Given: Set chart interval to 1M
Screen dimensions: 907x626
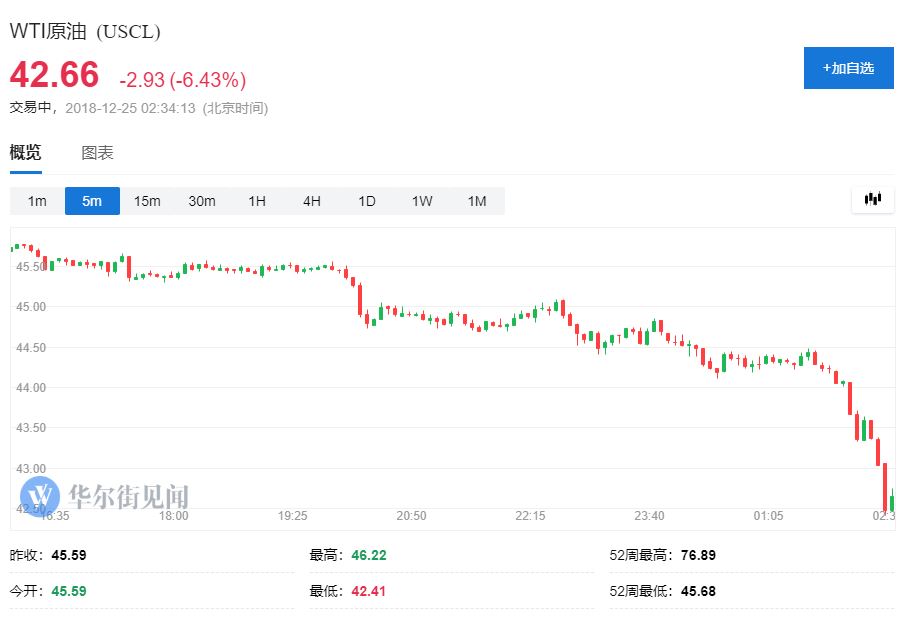Looking at the screenshot, I should [477, 201].
